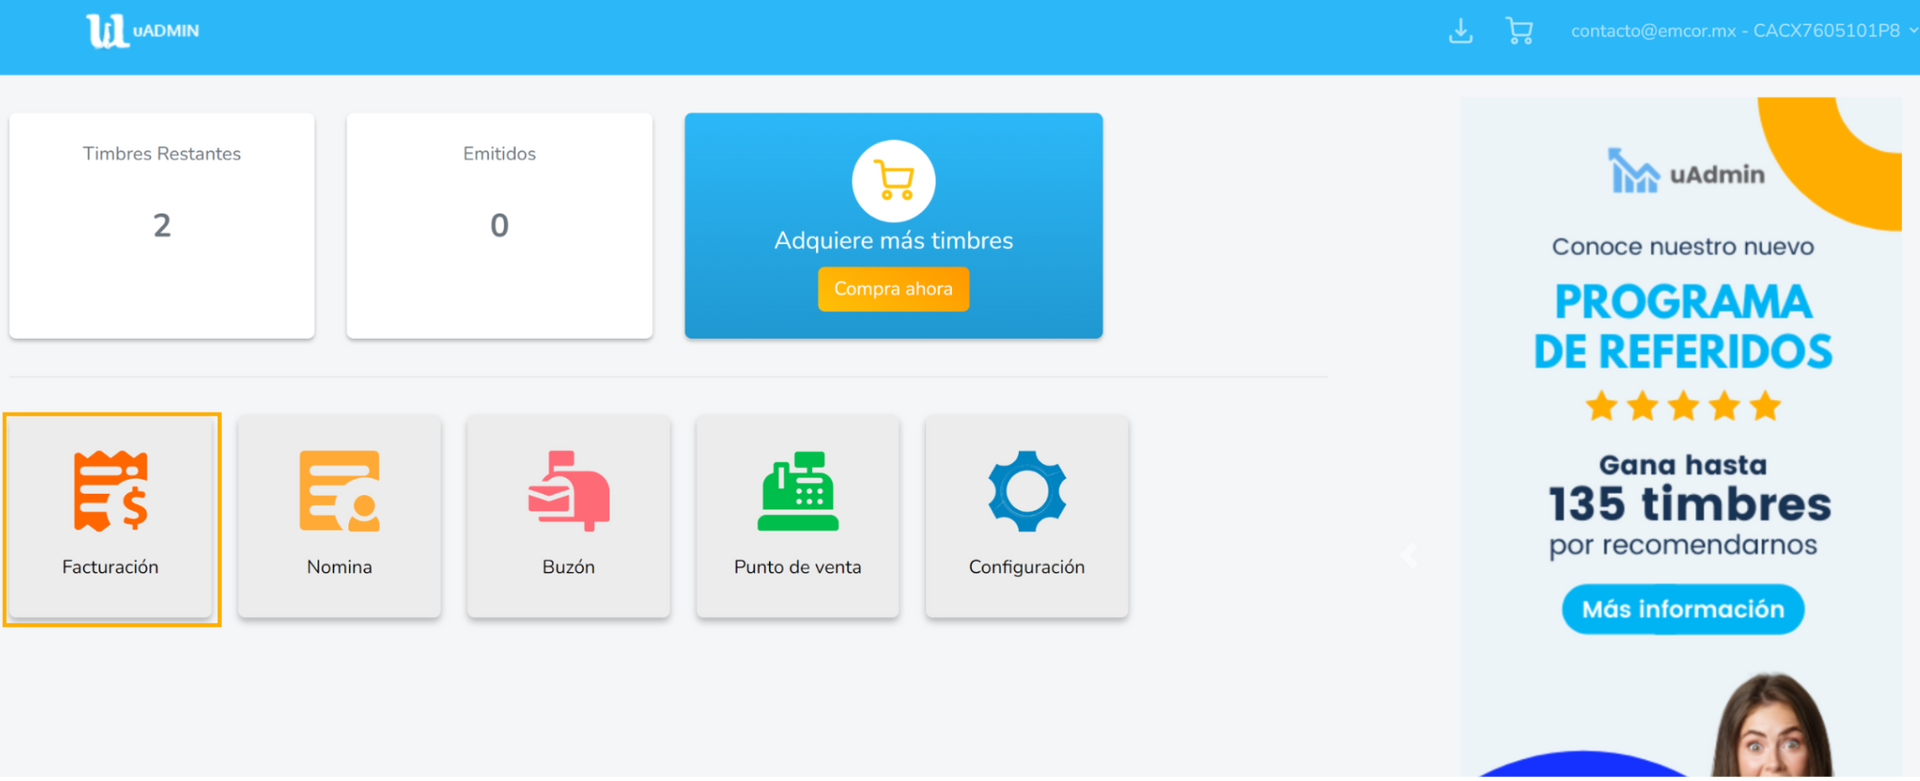The height and width of the screenshot is (781, 1920).
Task: Click the cart icon above Adquiere más timbres
Action: coord(894,181)
